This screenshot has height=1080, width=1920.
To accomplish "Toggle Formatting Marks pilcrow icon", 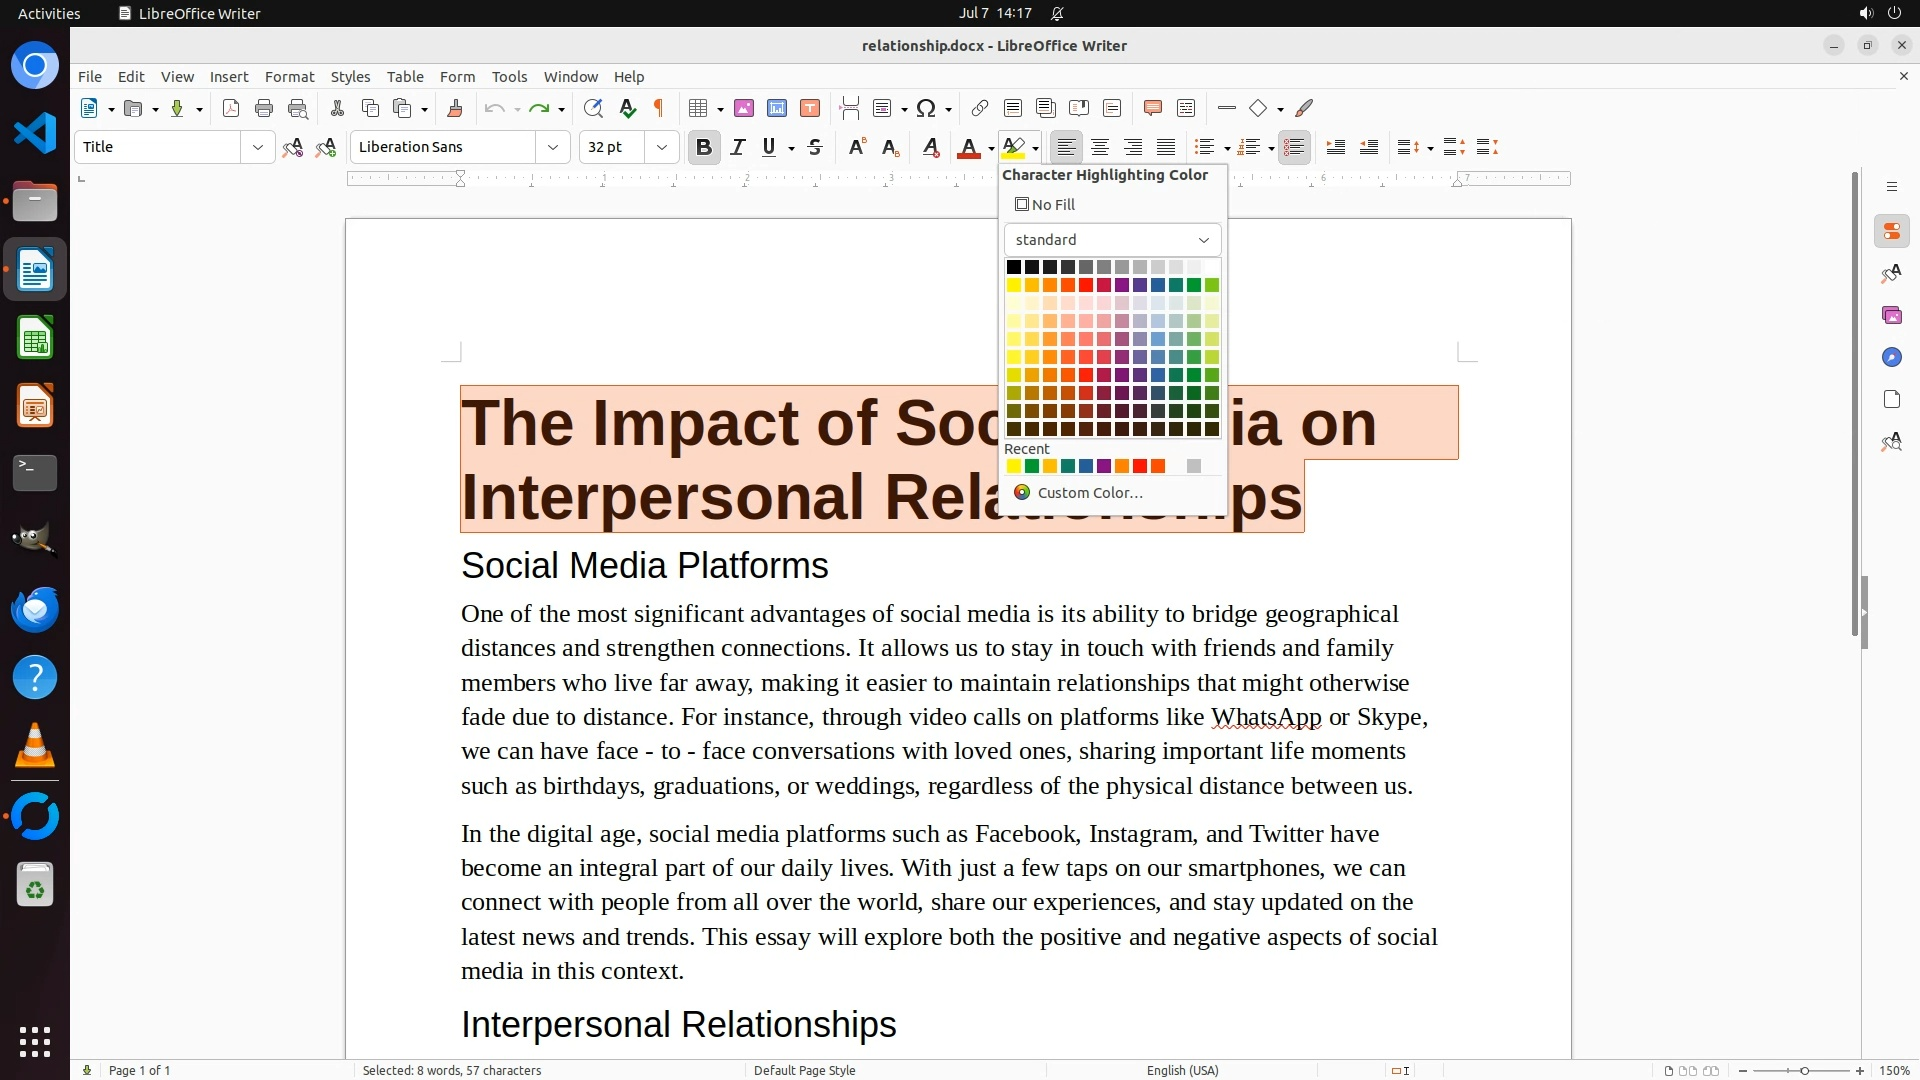I will pos(659,108).
